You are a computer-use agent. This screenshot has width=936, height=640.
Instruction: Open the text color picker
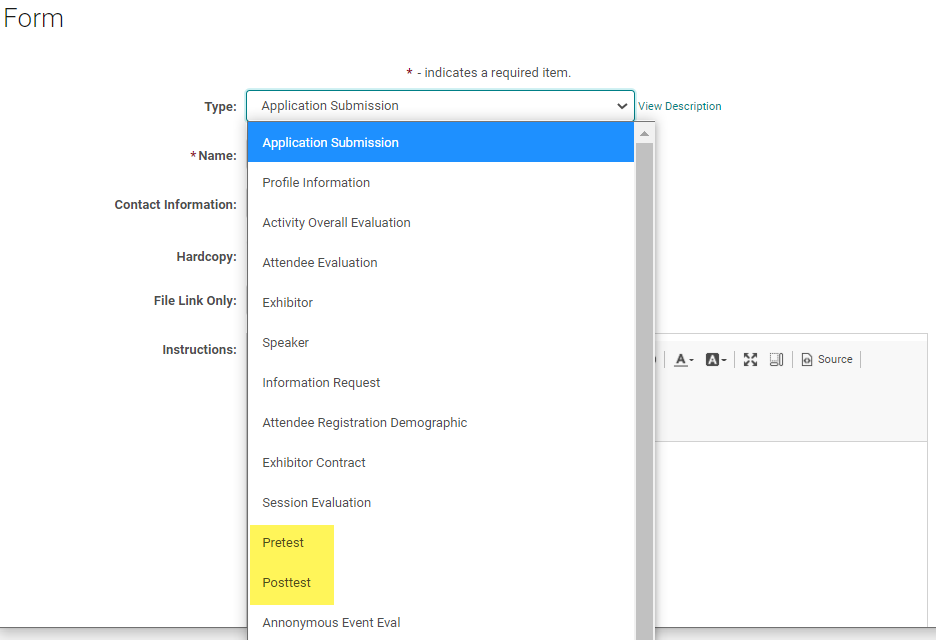tap(685, 360)
